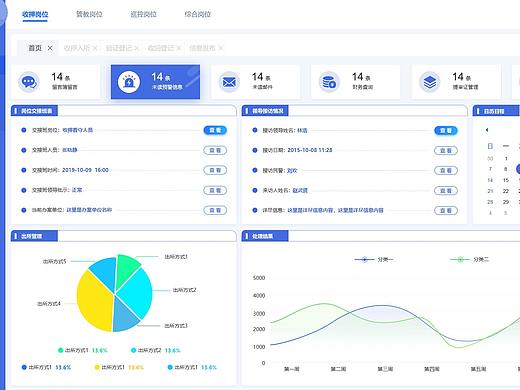This screenshot has height=390, width=520.
Task: Toggle cyan 出所方式2 legend item 13.6%
Action: 156,350
